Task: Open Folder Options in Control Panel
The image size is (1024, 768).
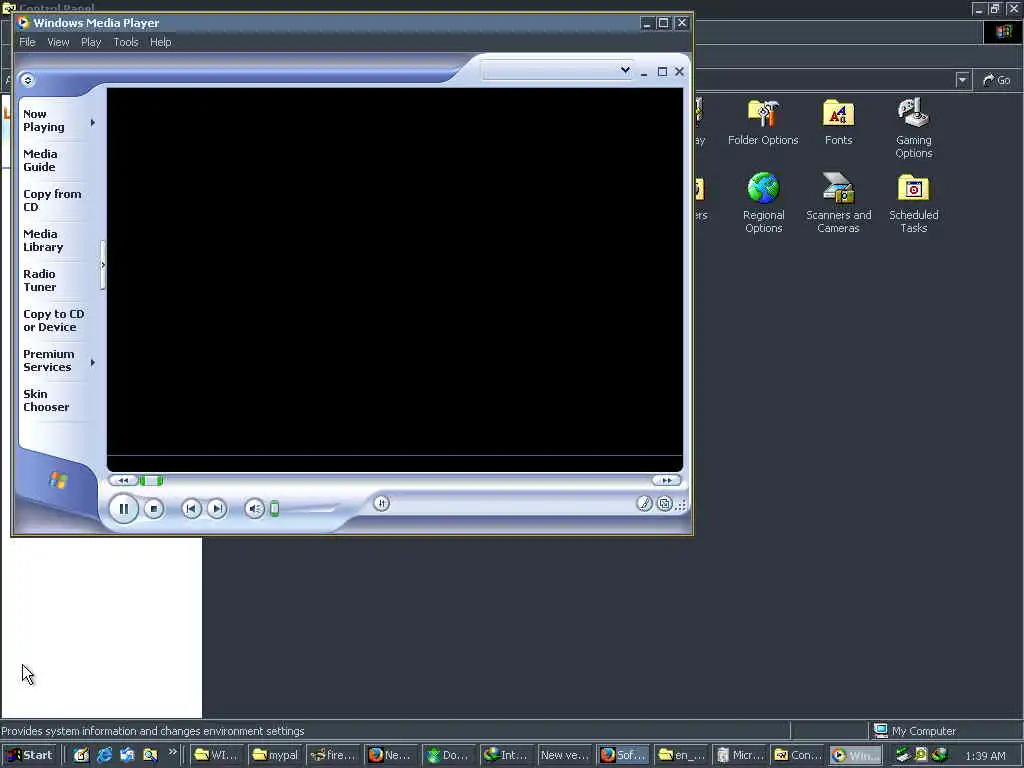Action: (x=763, y=122)
